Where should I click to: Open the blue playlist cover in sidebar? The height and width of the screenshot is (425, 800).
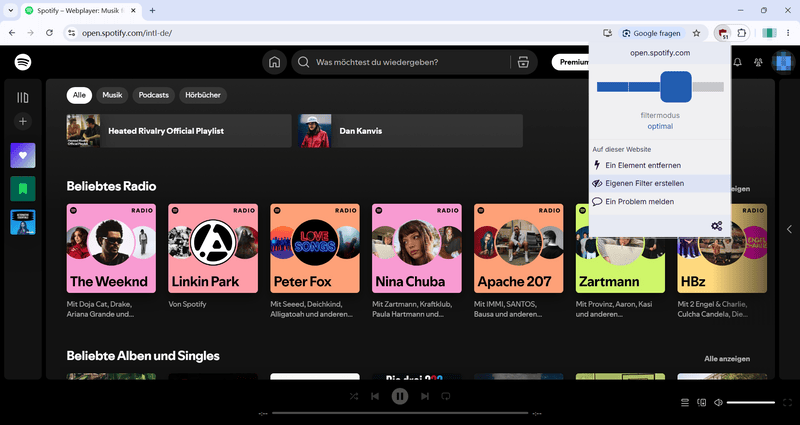pos(23,222)
